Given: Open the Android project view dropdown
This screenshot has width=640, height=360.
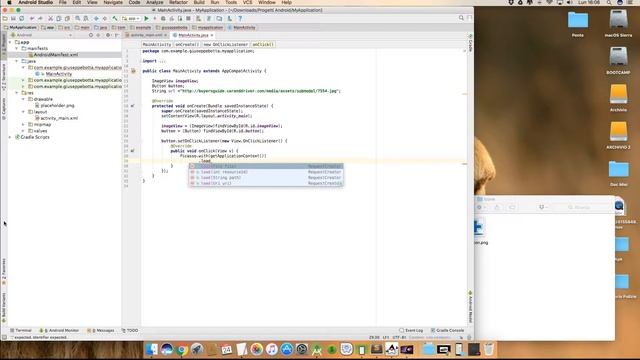Looking at the screenshot, I should [x=41, y=35].
